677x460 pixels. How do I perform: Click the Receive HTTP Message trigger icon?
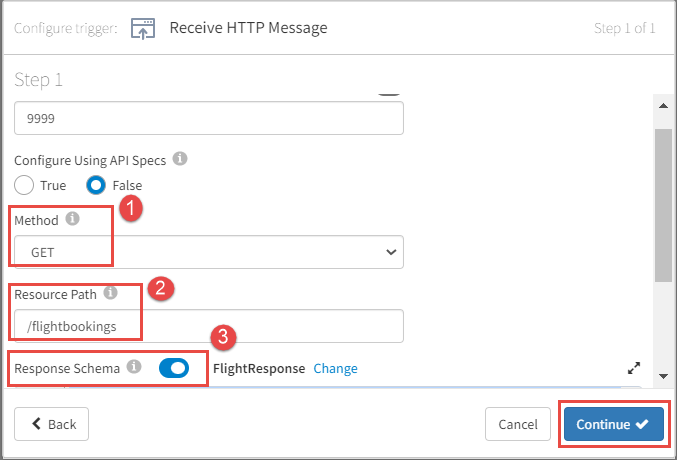tap(144, 27)
